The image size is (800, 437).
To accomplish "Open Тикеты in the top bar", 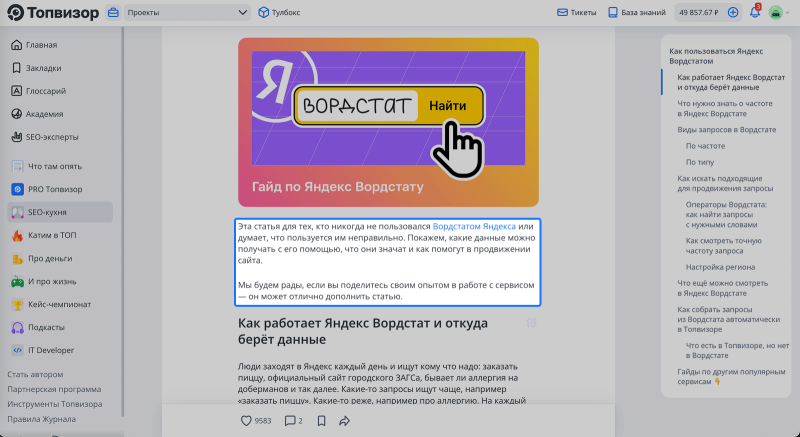I will point(577,13).
